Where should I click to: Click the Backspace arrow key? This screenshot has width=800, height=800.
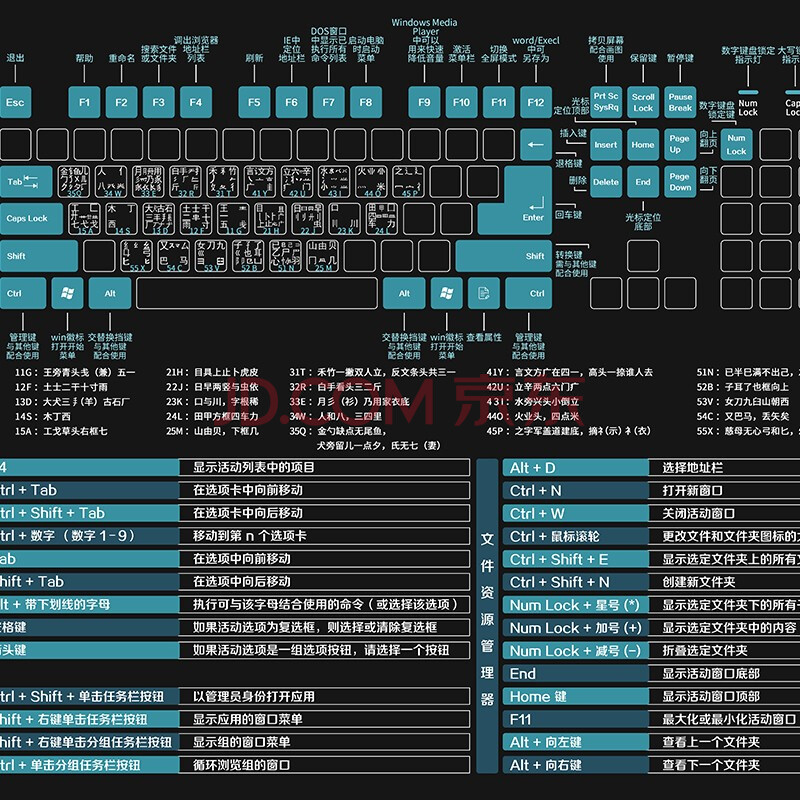pos(535,144)
